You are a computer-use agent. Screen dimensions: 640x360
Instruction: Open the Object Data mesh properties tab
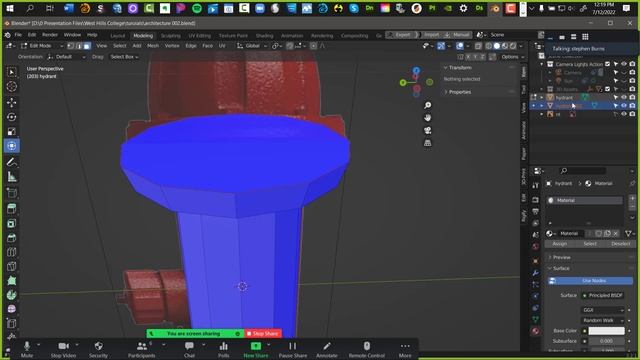(x=535, y=319)
